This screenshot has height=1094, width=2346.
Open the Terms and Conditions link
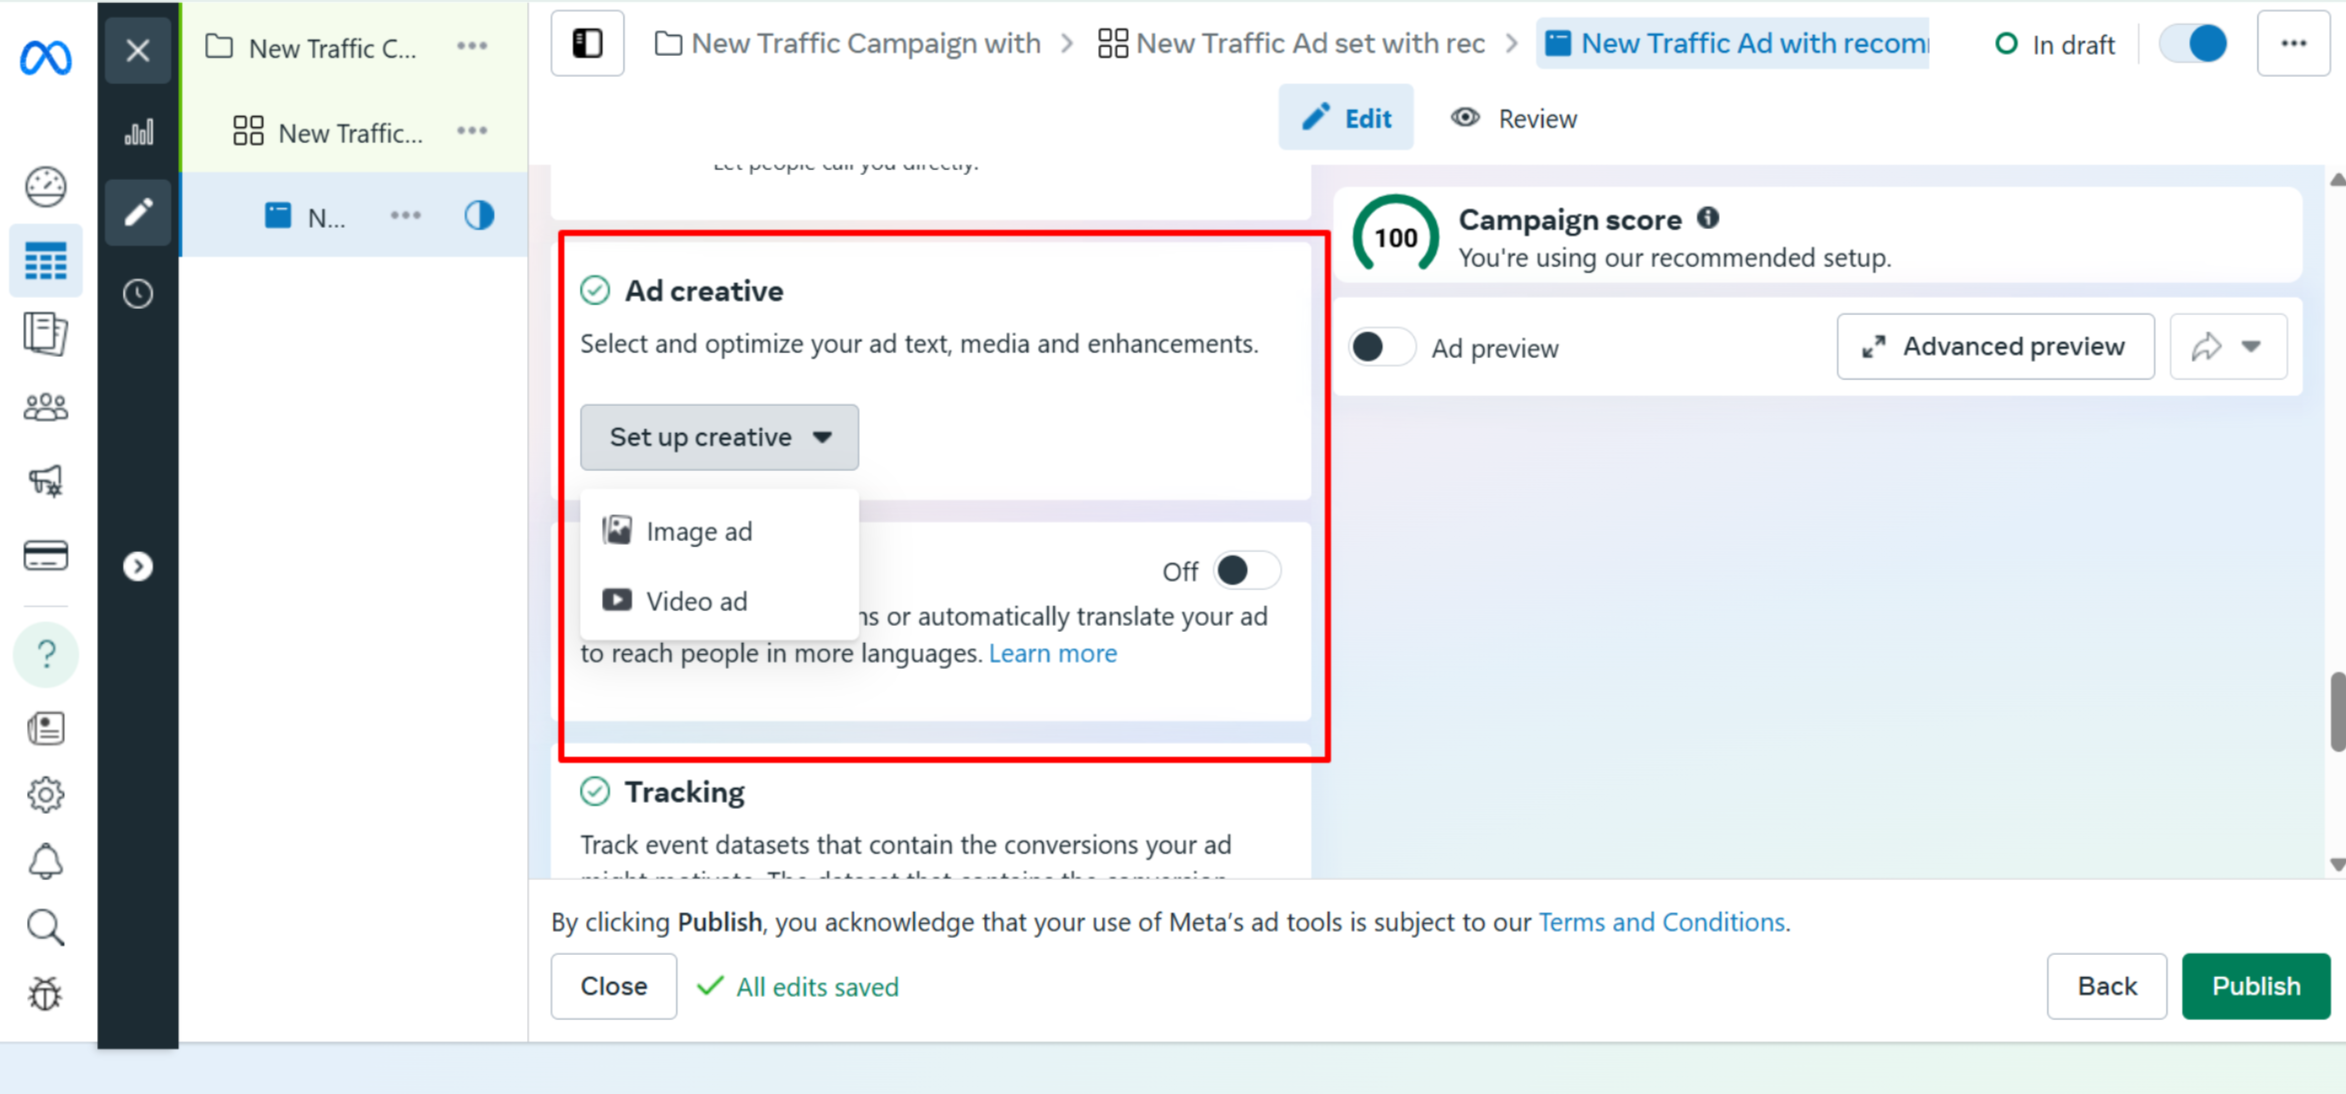(1661, 922)
